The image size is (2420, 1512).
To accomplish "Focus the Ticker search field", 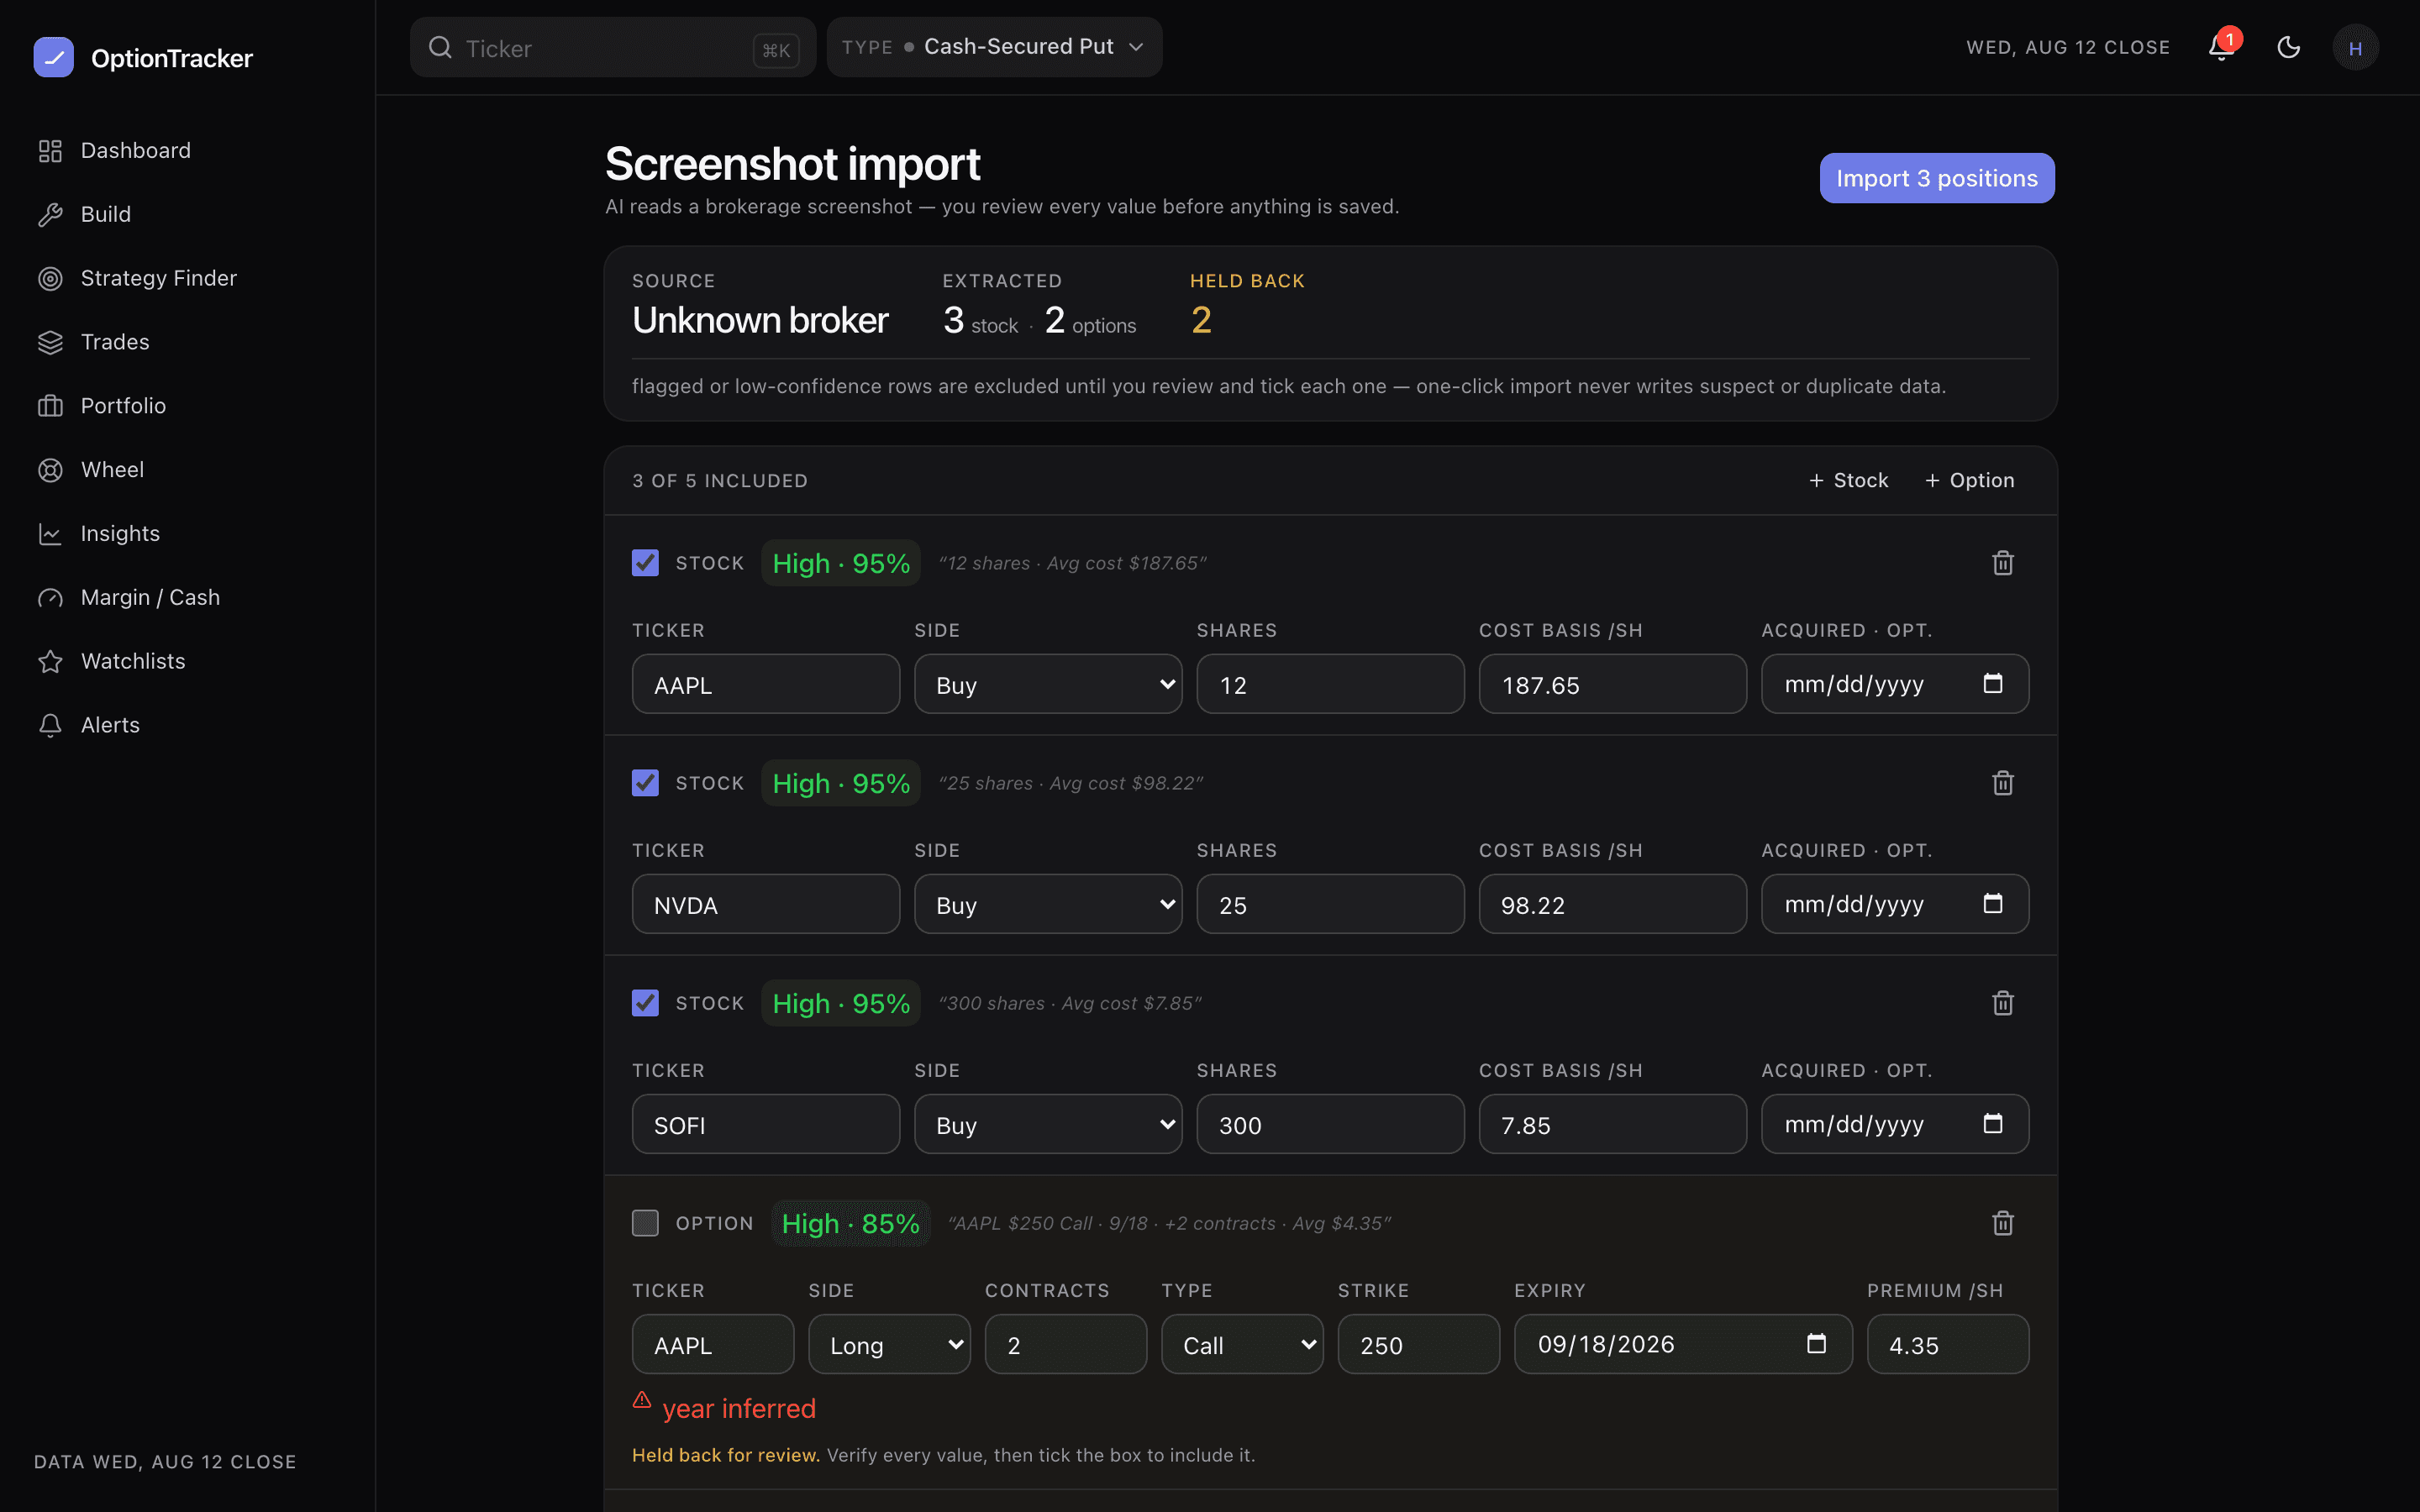I will pyautogui.click(x=612, y=47).
